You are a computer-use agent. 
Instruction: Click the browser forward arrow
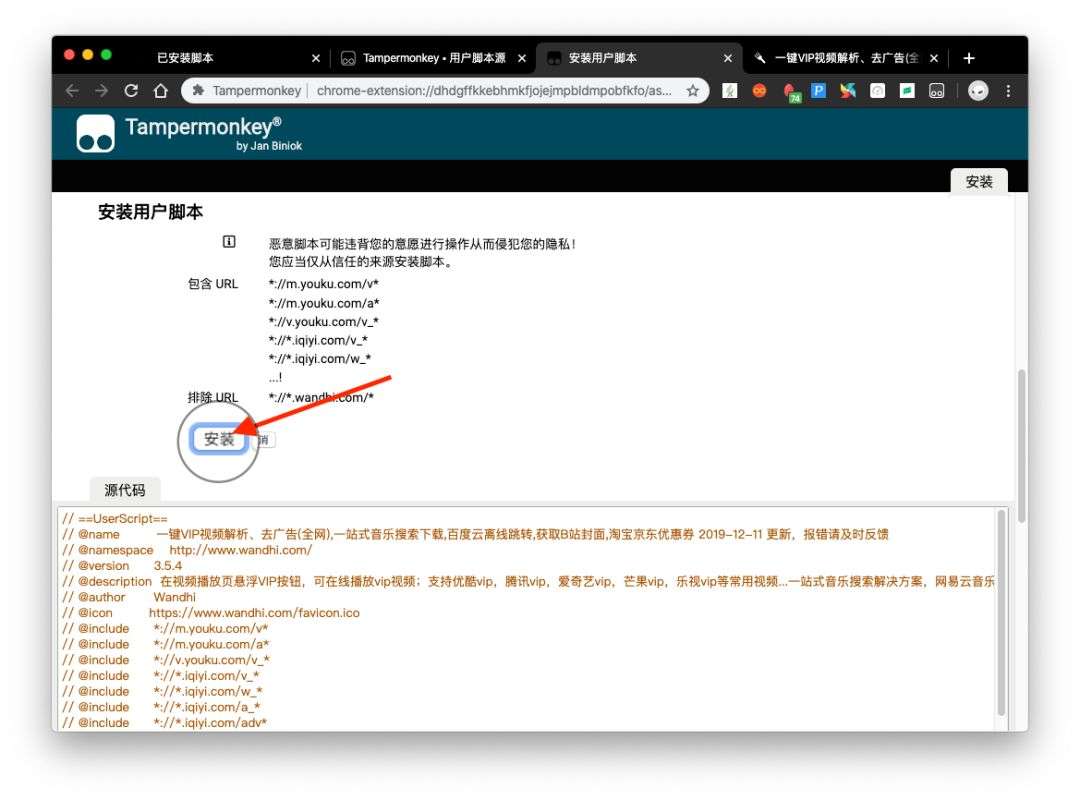(101, 90)
